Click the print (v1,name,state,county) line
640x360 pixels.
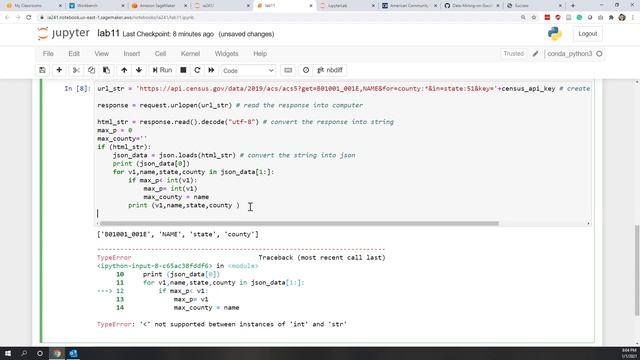point(184,205)
